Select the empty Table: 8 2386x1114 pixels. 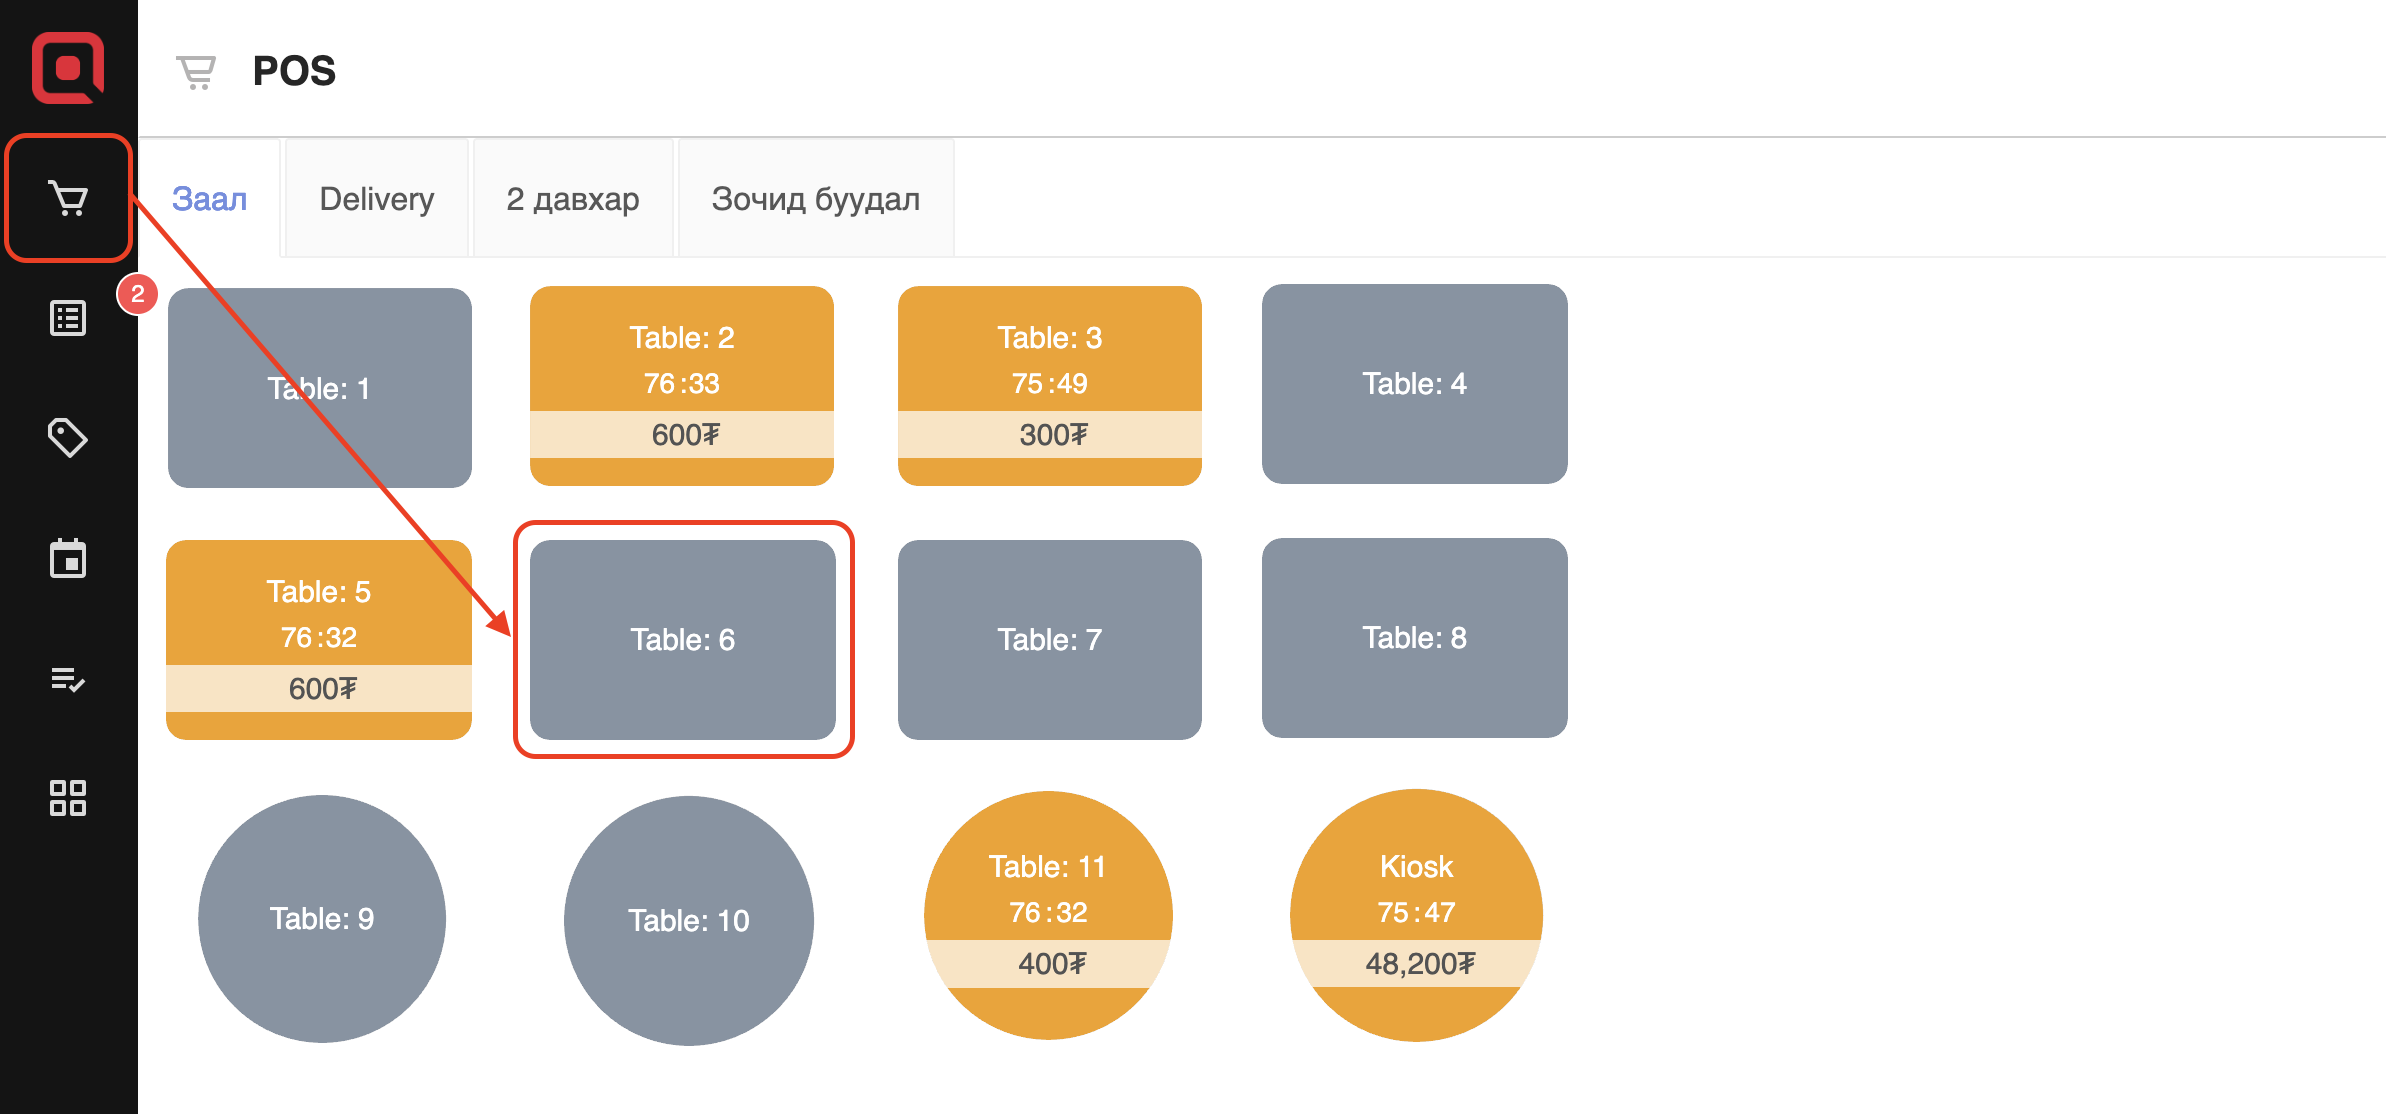tap(1415, 638)
